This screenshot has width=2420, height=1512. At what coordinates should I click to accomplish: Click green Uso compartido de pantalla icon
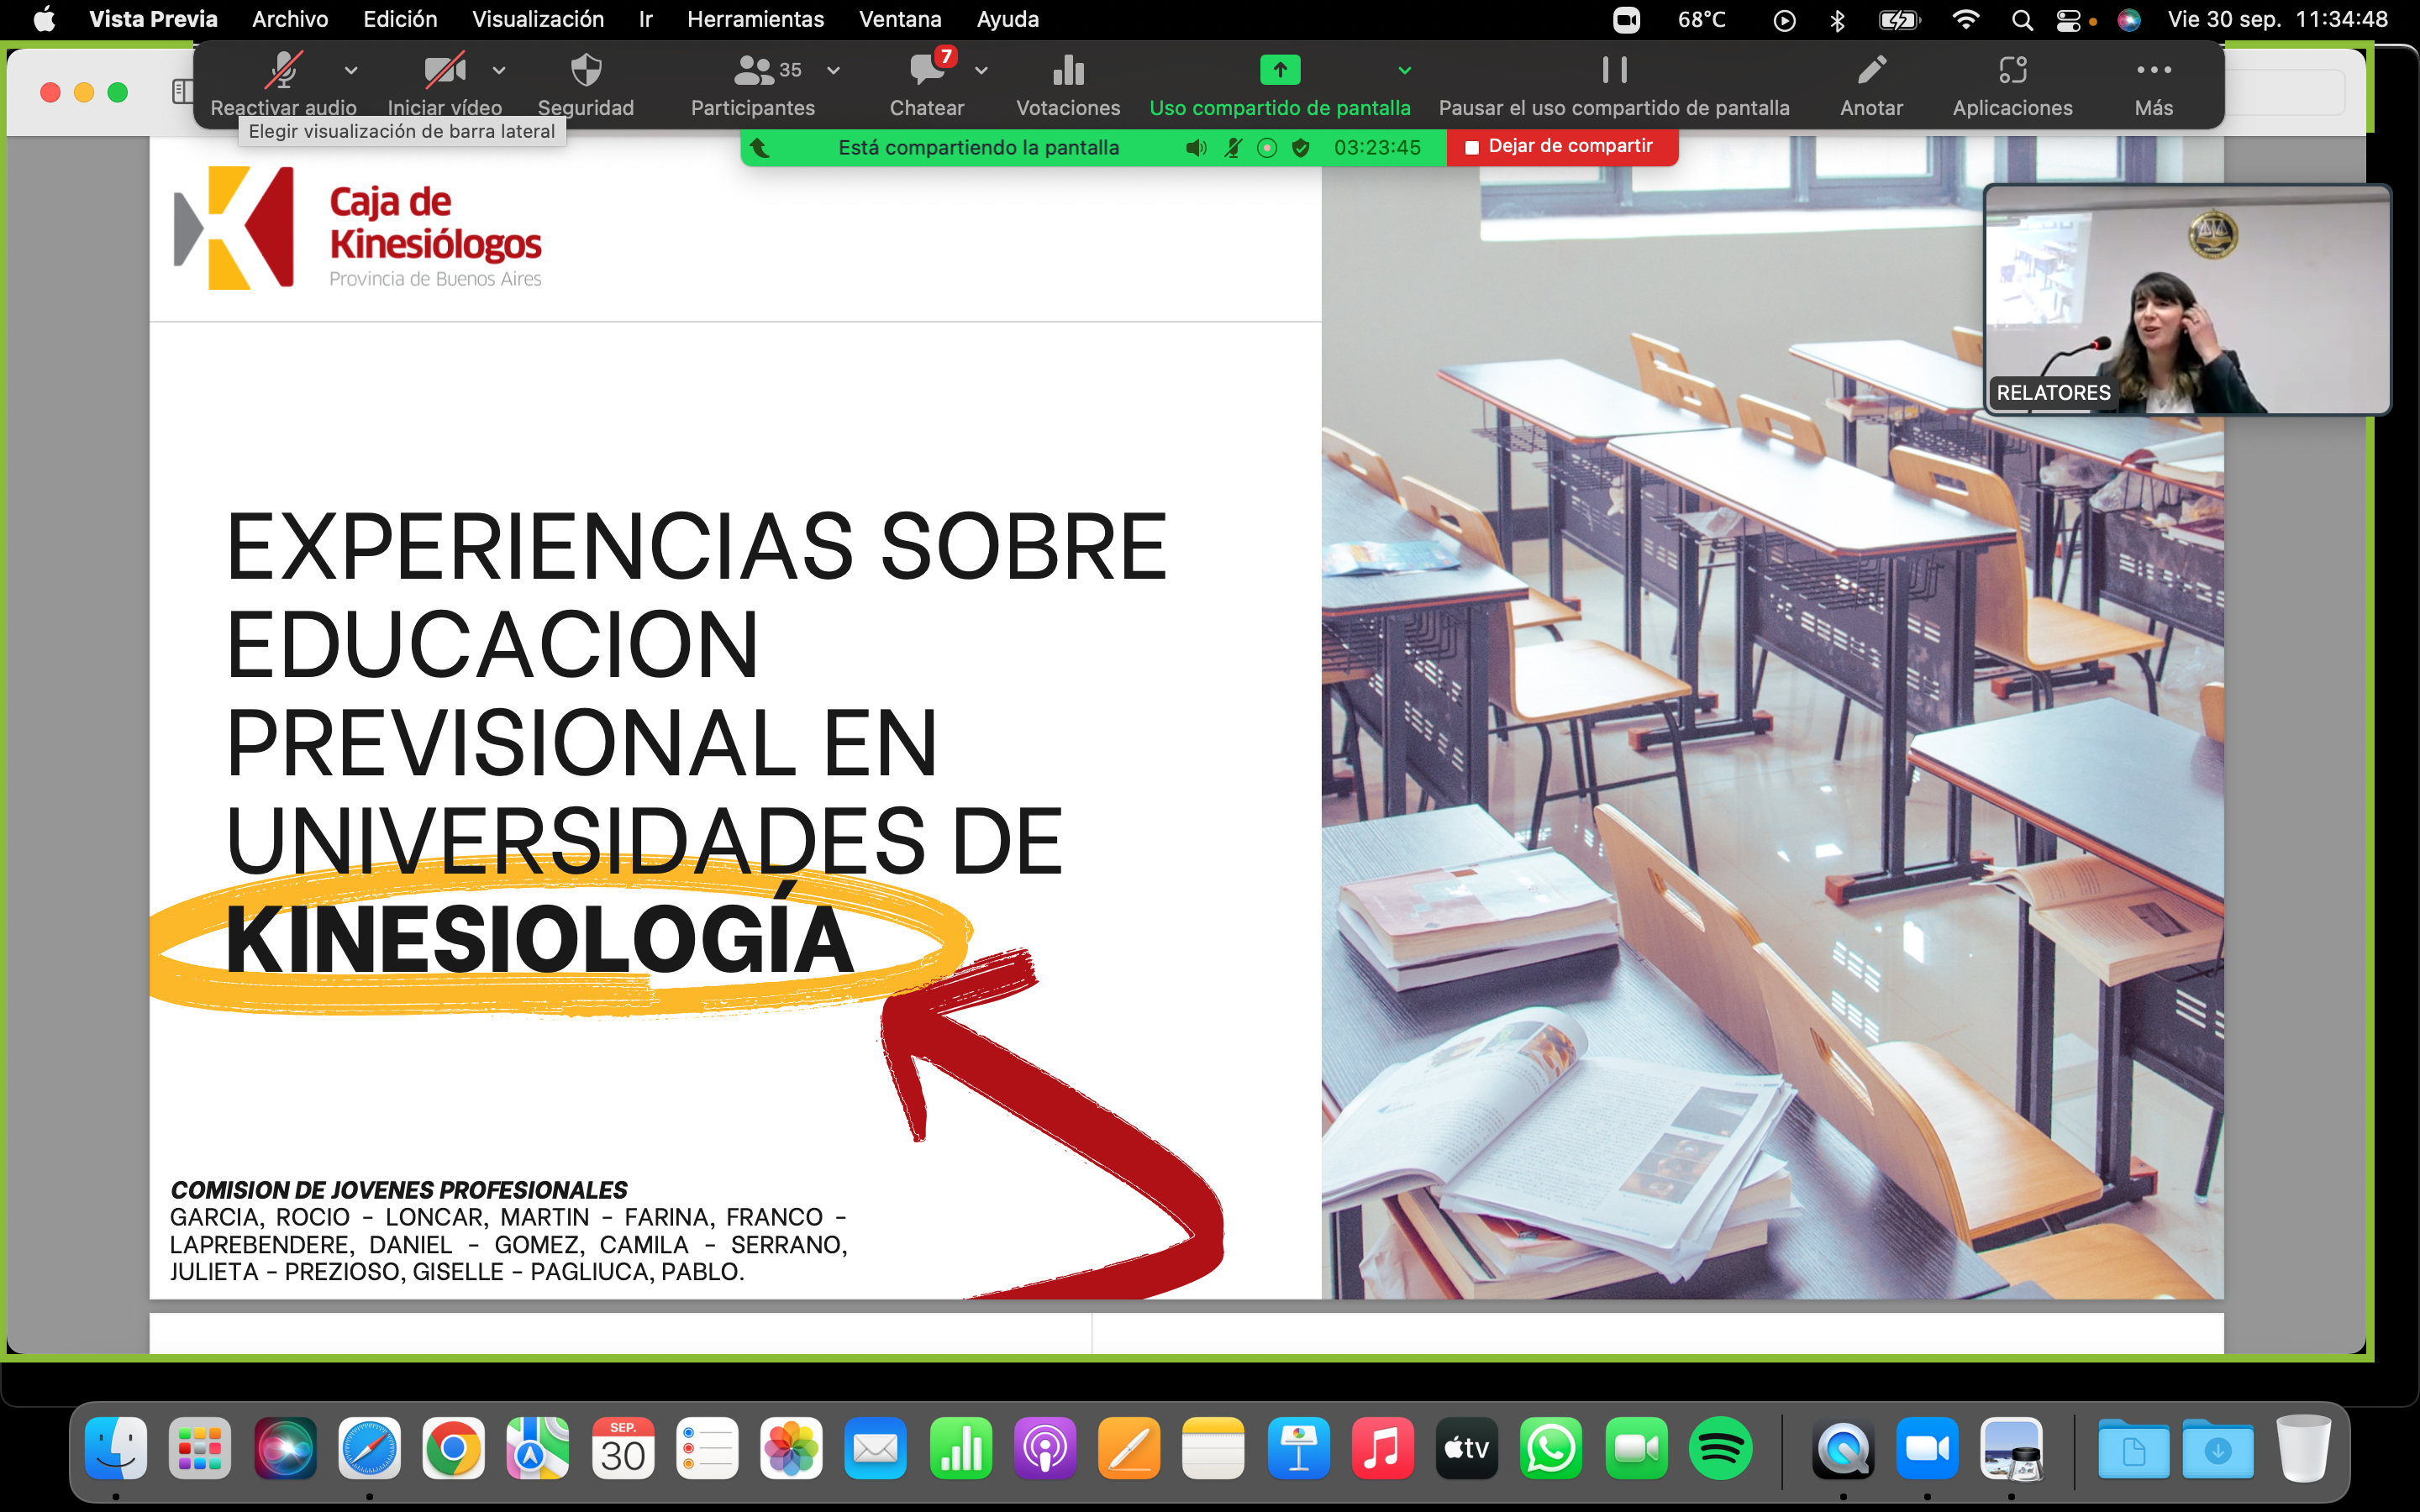[1279, 70]
